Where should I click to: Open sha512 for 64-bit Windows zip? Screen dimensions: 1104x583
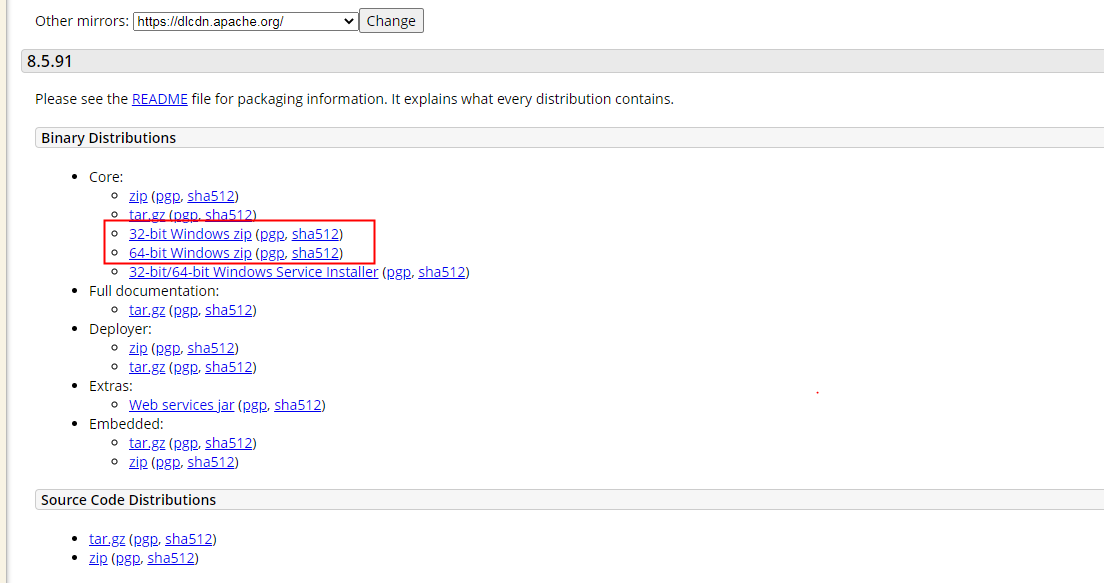click(x=315, y=253)
